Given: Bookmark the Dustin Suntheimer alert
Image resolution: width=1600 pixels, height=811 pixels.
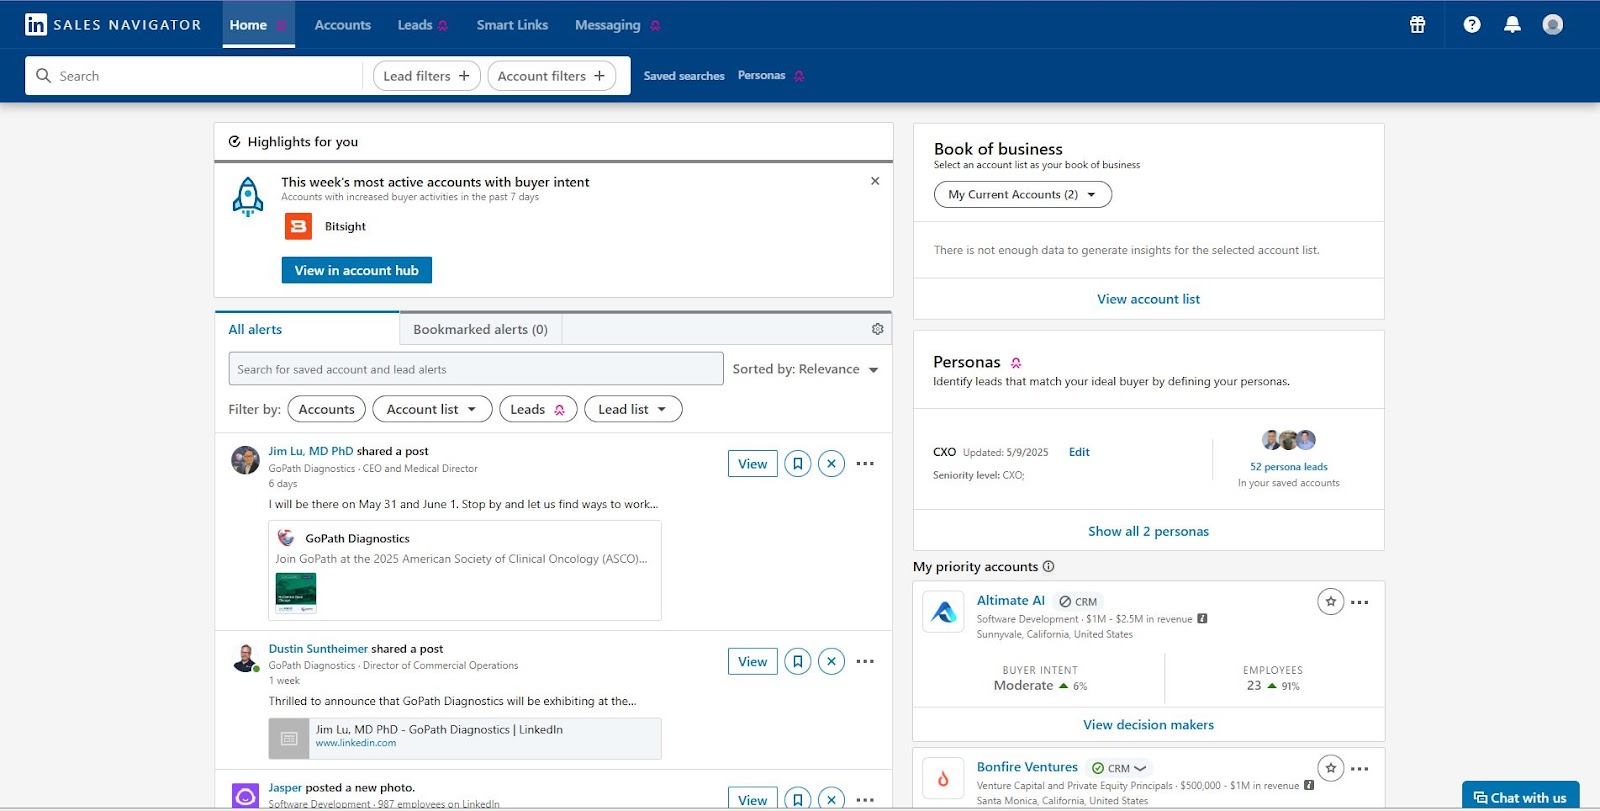Looking at the screenshot, I should [x=797, y=661].
